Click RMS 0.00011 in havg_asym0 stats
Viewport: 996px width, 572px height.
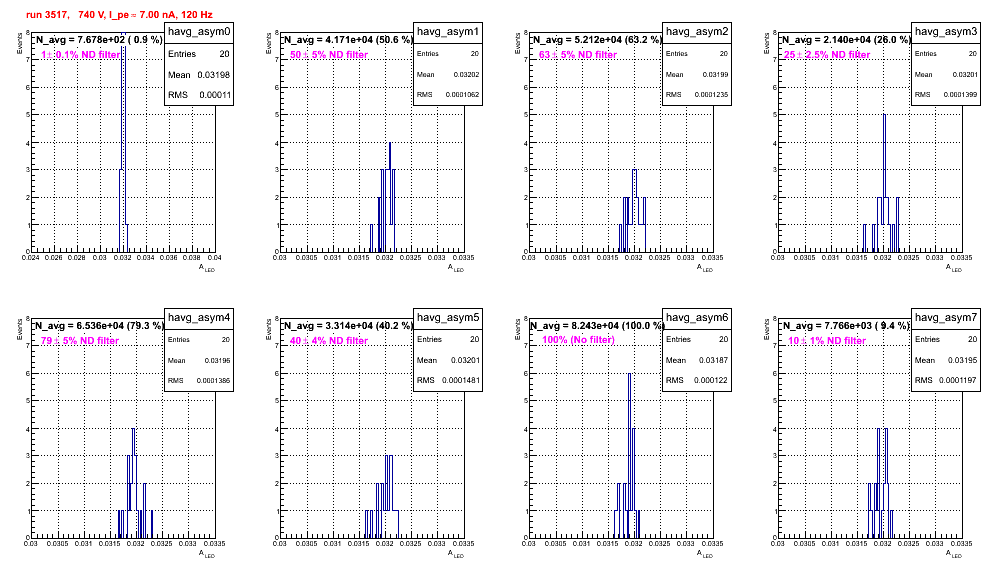(x=199, y=95)
